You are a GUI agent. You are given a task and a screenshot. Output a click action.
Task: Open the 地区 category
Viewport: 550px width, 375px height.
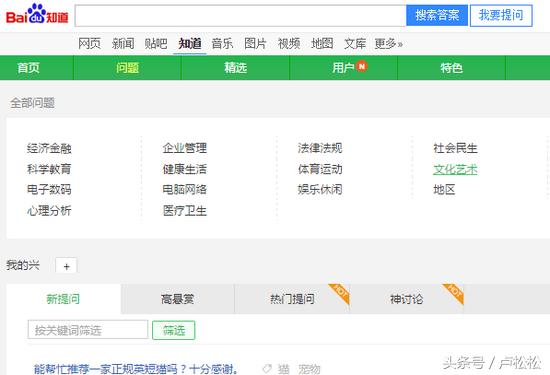point(444,189)
